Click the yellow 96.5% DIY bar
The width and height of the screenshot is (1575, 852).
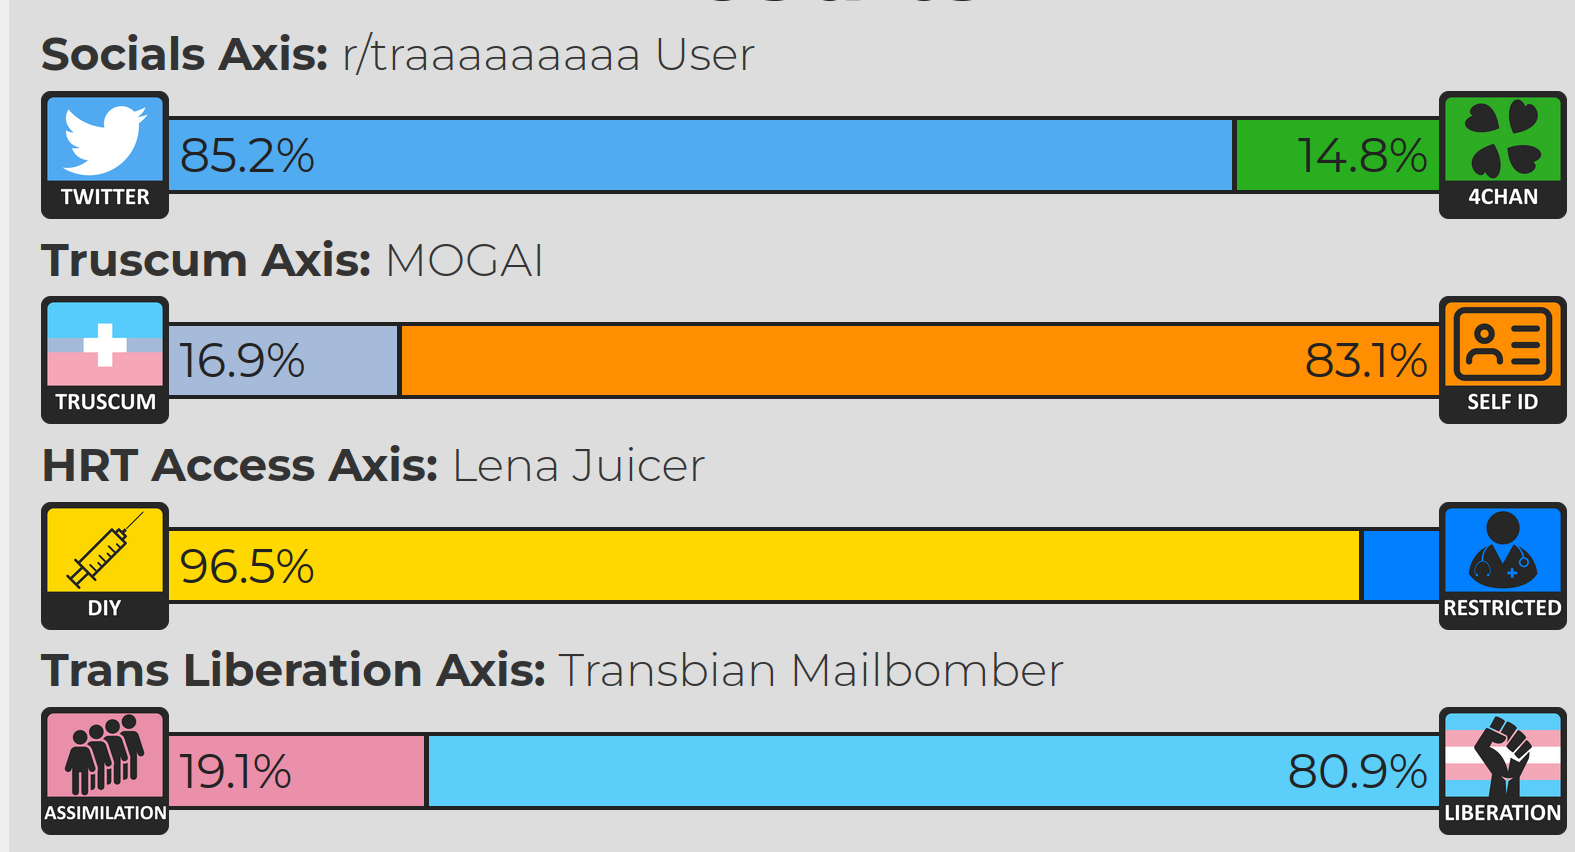[x=764, y=566]
